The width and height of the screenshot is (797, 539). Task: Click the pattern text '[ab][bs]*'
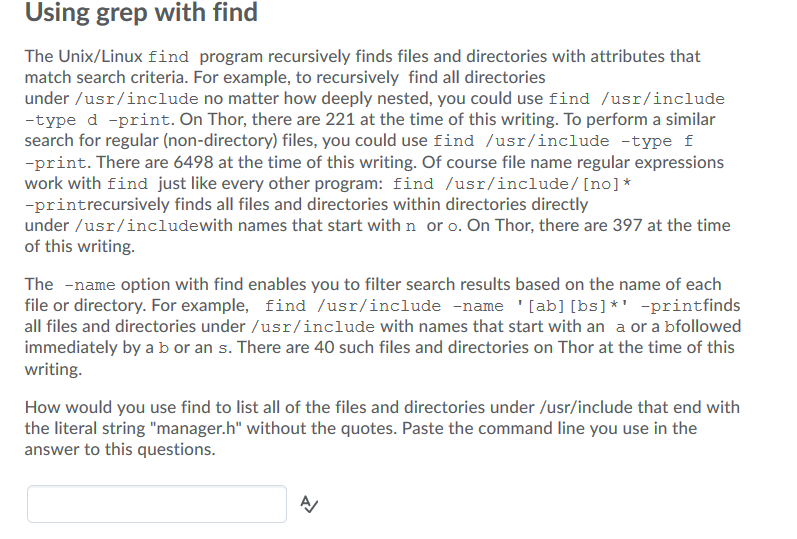pyautogui.click(x=572, y=306)
